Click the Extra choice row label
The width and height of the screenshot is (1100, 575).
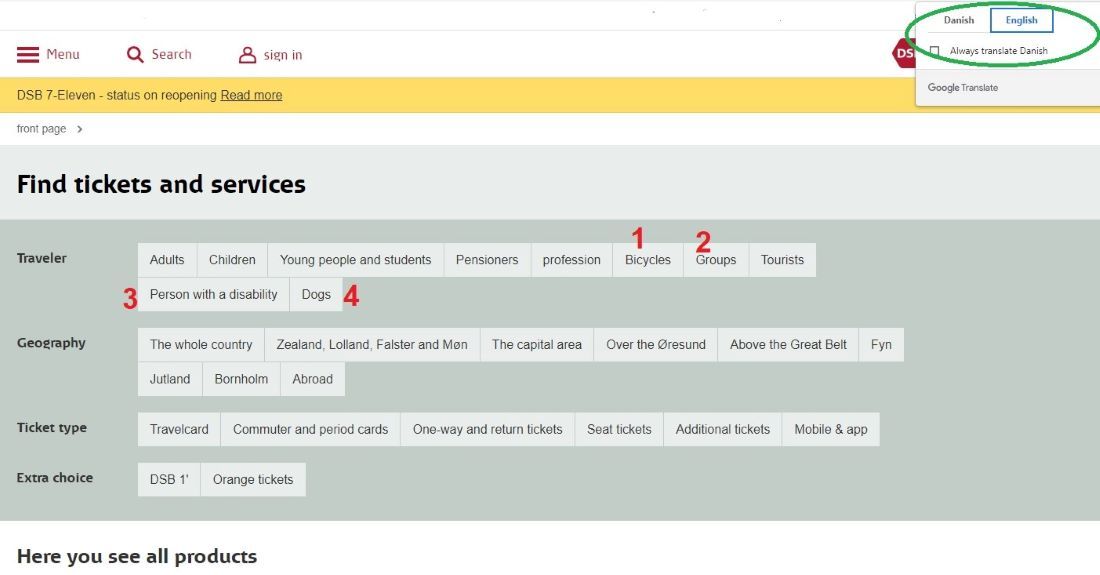[x=55, y=478]
